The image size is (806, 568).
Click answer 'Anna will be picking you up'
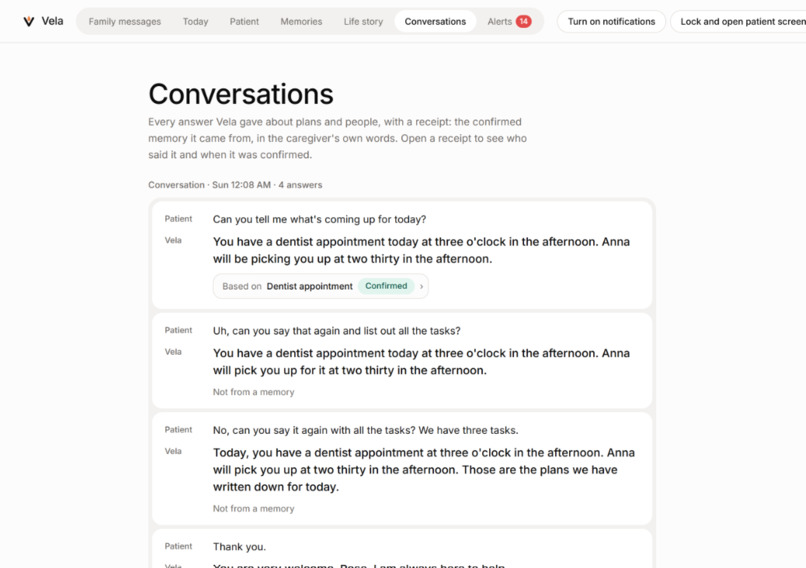pos(421,250)
